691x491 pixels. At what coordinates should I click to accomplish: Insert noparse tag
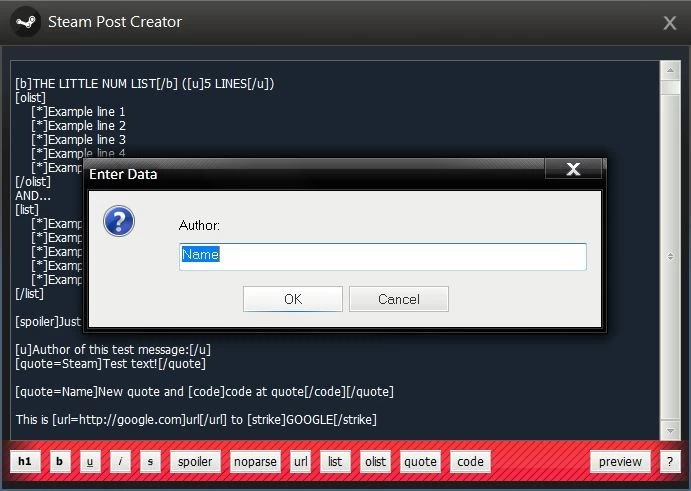tap(255, 461)
